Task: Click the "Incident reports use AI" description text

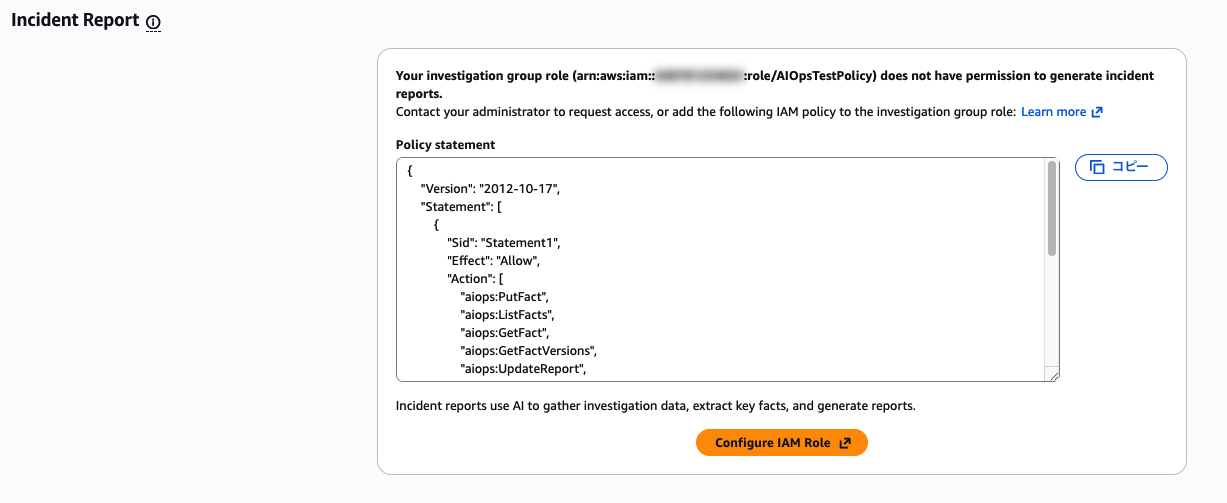Action: click(x=655, y=406)
